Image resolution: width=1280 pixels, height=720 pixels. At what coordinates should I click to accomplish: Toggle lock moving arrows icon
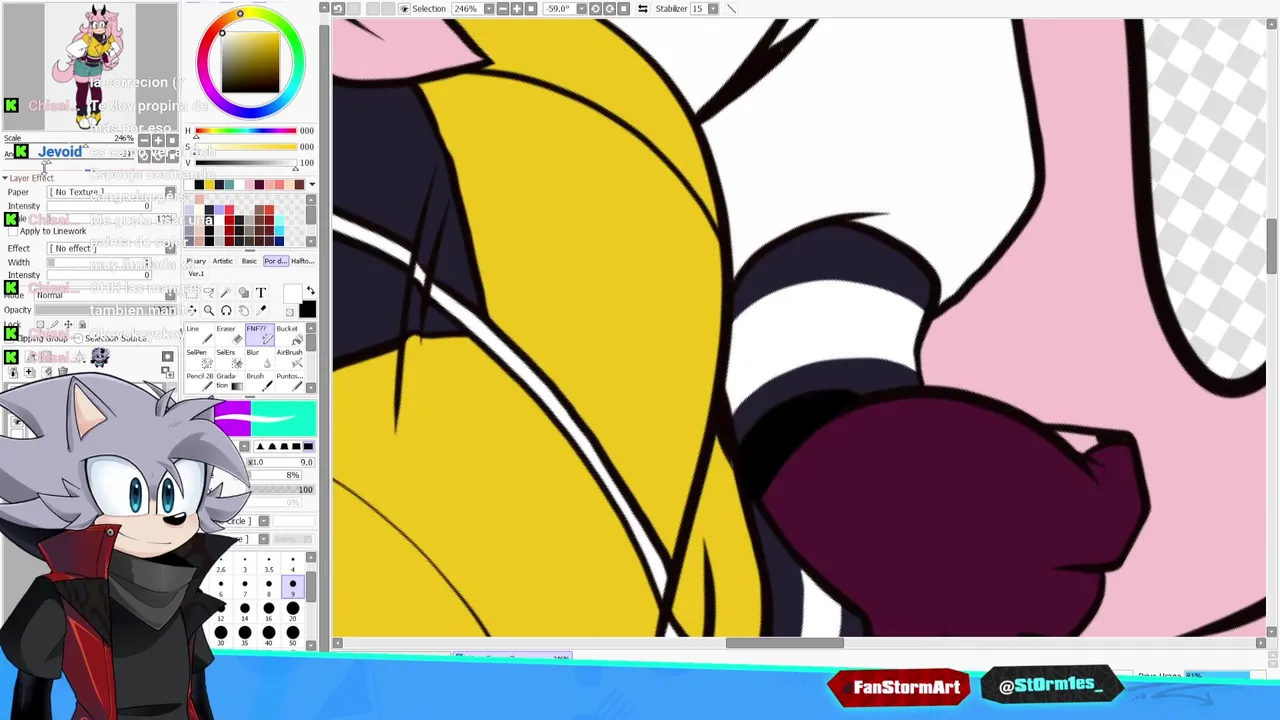click(x=68, y=324)
